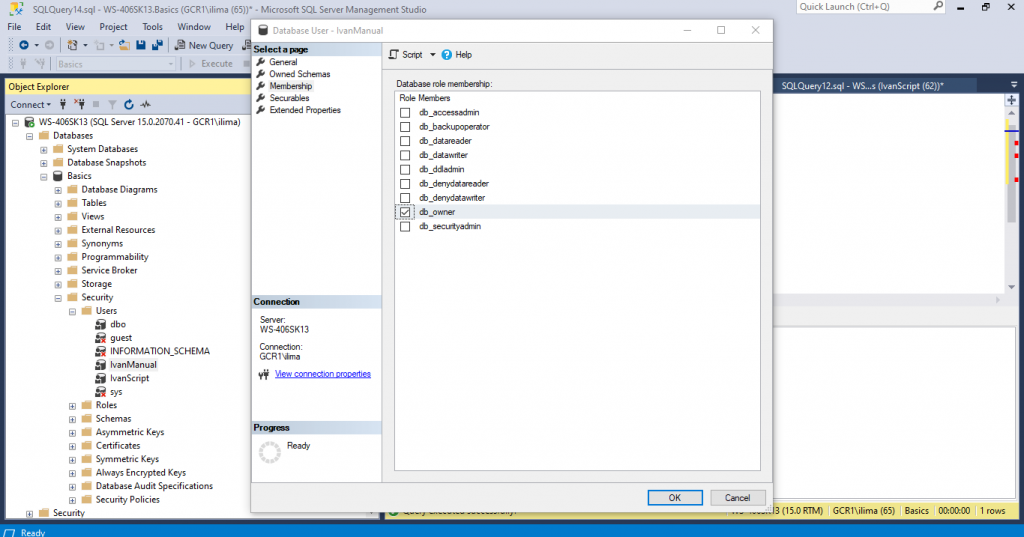
Task: Uncheck the db_owner role checkbox
Action: click(405, 212)
